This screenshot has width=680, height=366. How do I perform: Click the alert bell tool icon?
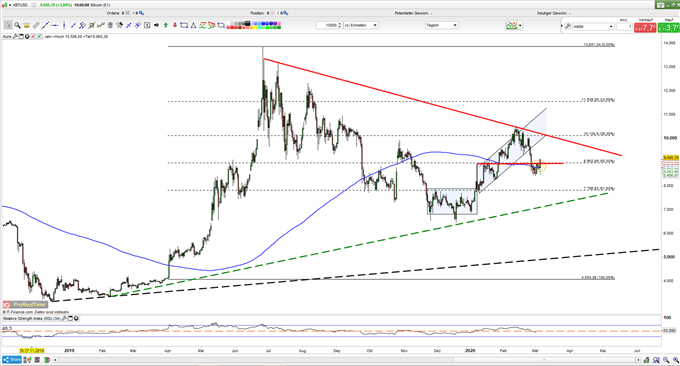[26, 25]
